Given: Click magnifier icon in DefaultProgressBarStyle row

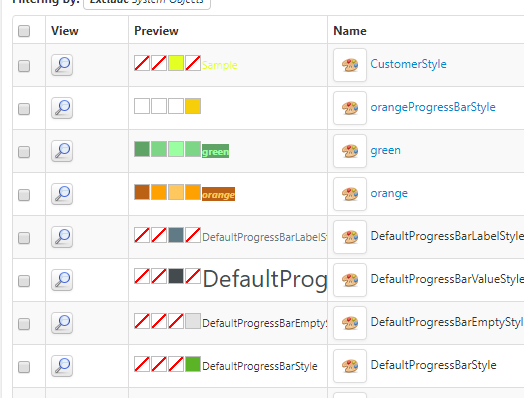Looking at the screenshot, I should point(62,366).
